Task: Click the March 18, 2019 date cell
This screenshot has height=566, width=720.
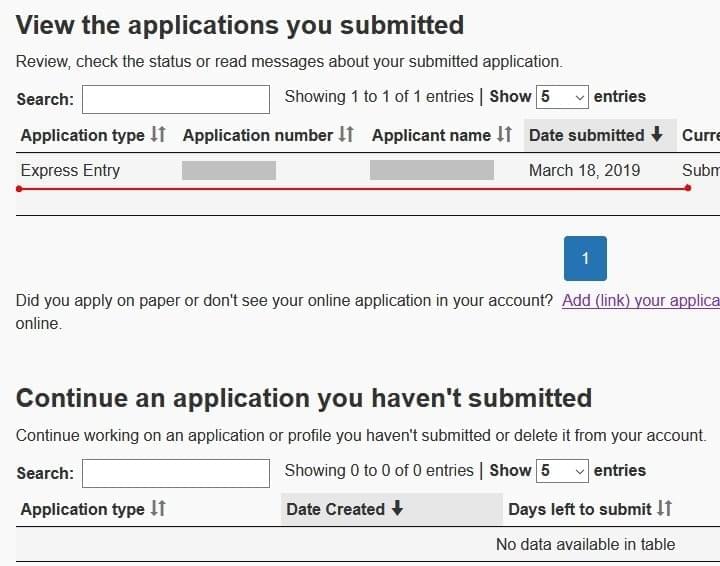Action: (x=584, y=171)
